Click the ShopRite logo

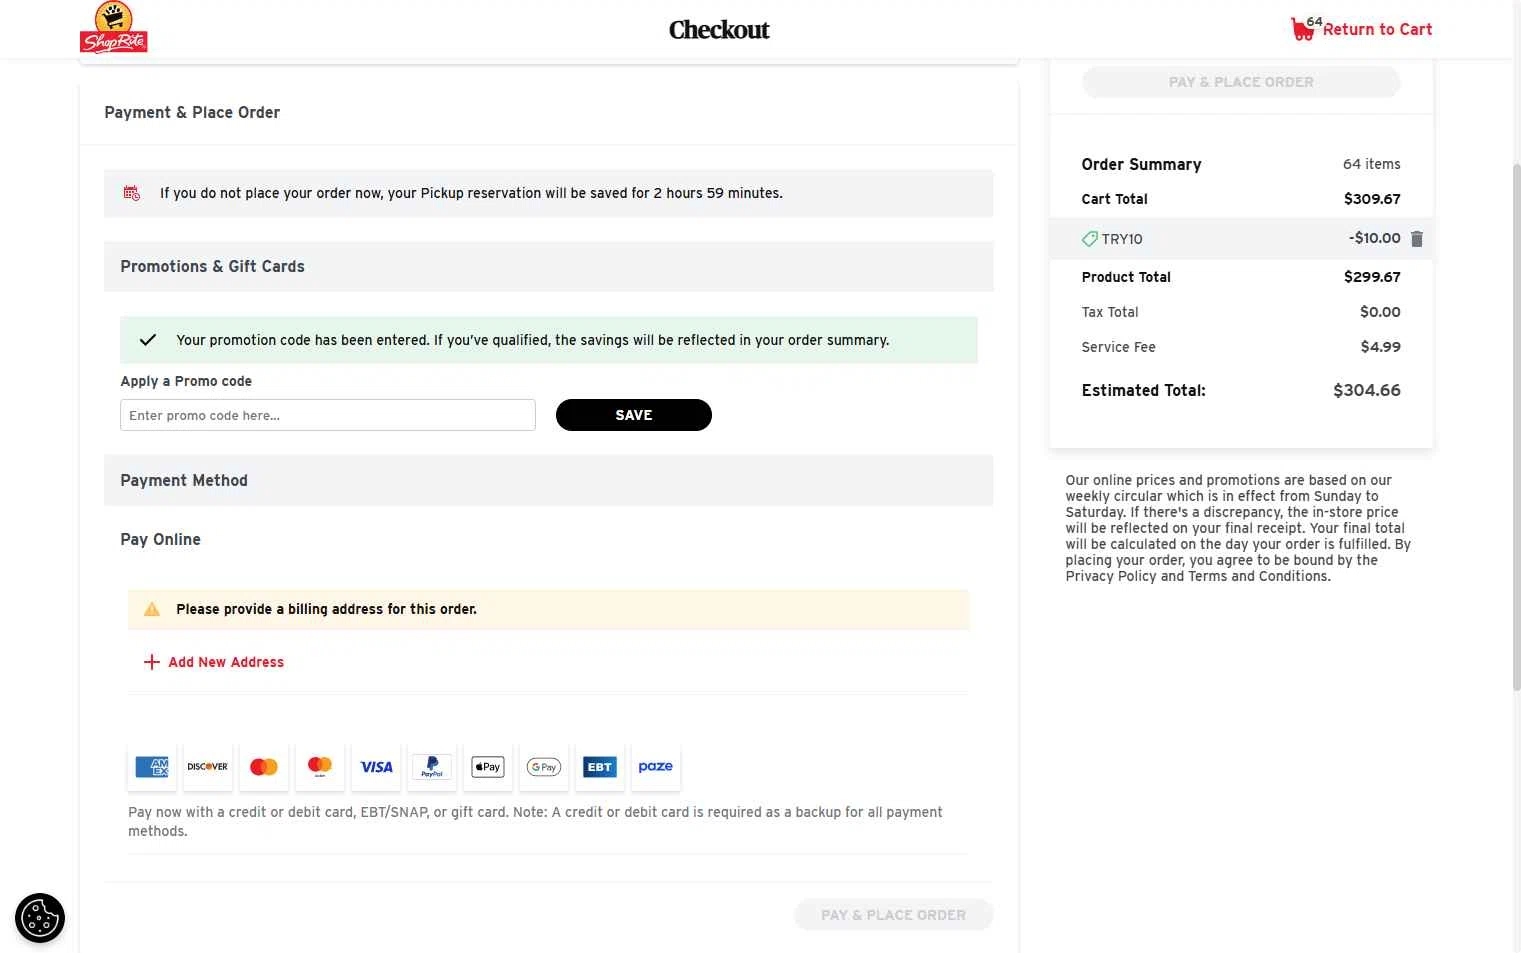113,28
